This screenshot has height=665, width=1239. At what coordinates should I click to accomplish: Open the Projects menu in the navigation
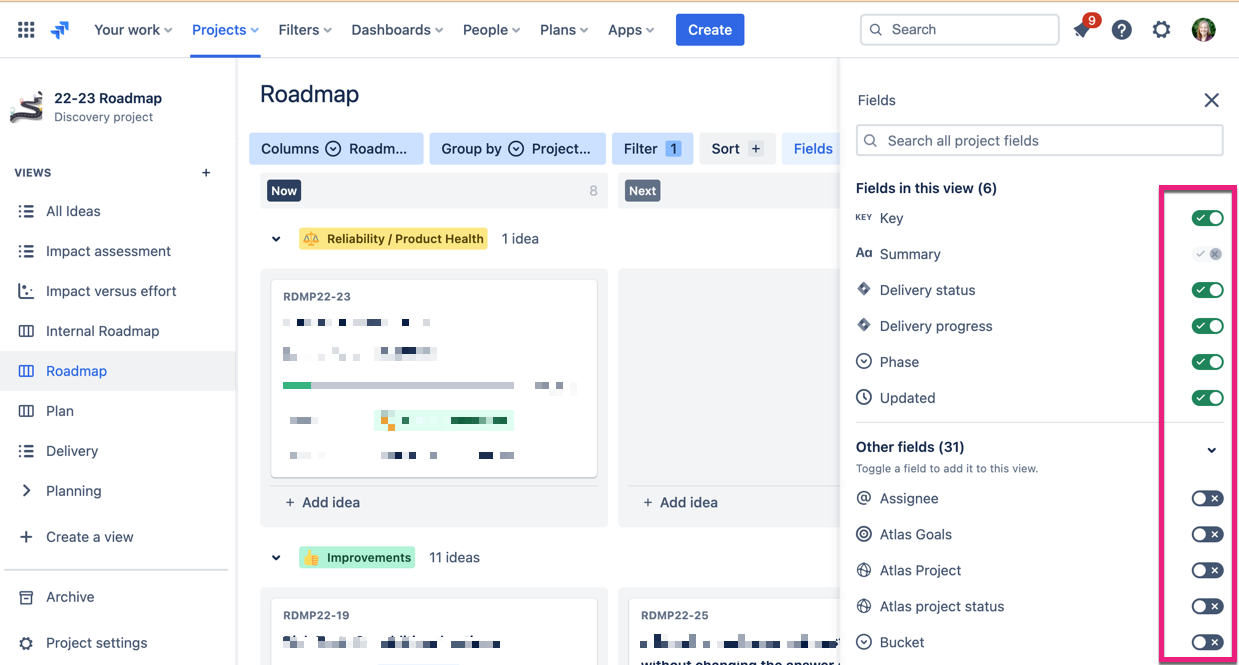[224, 29]
